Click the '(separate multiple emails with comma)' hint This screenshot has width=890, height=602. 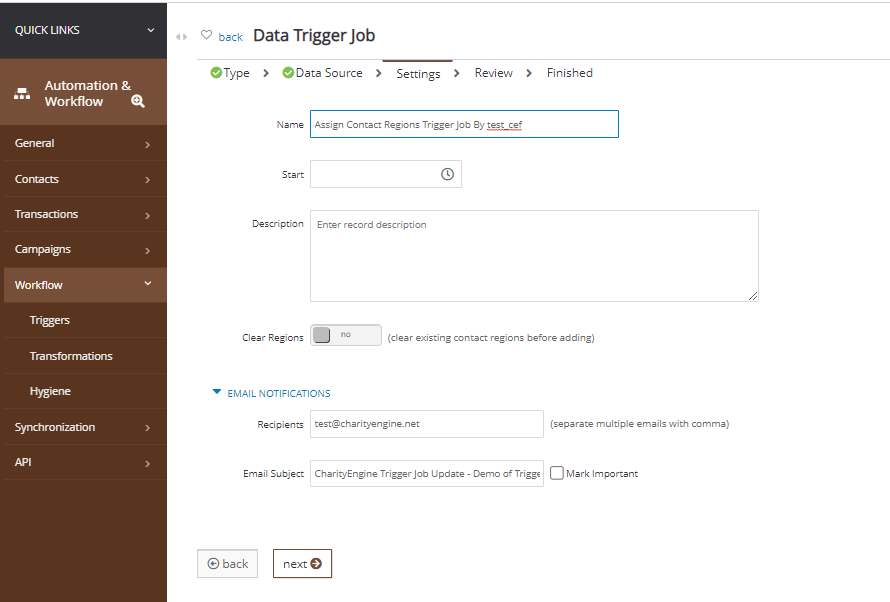click(x=640, y=424)
